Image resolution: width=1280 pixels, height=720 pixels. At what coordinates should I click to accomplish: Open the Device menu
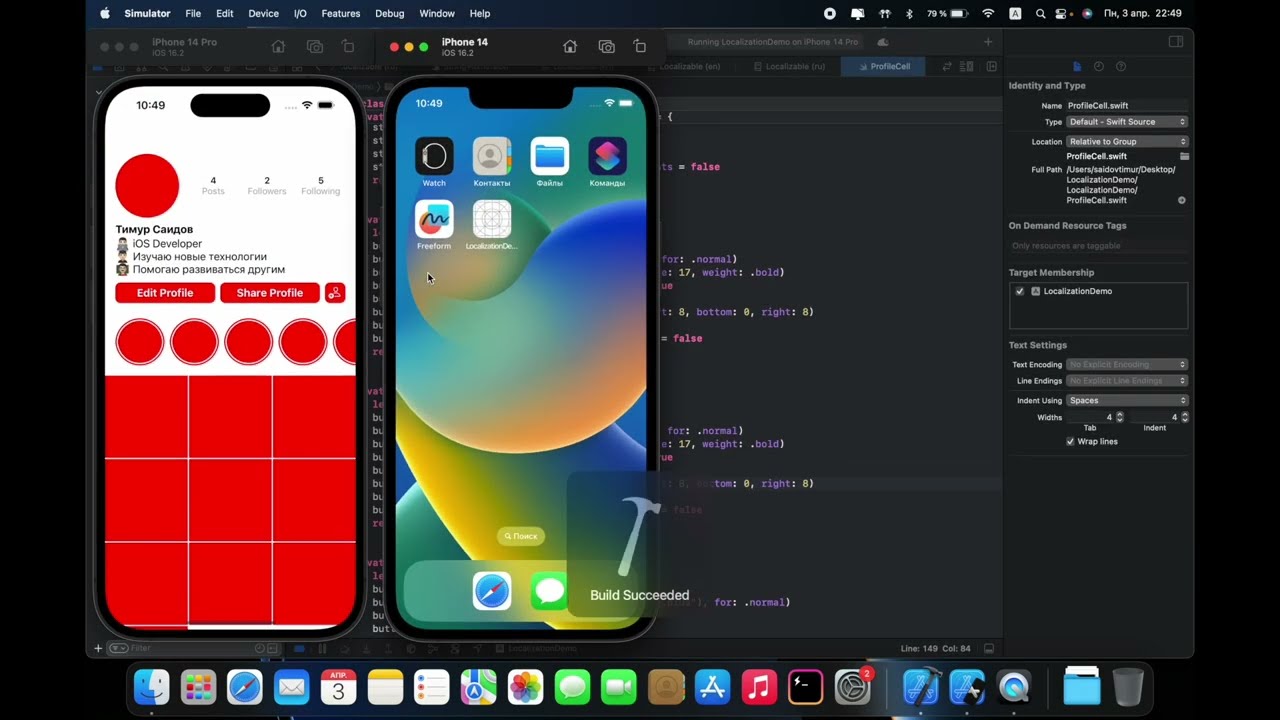pyautogui.click(x=264, y=14)
